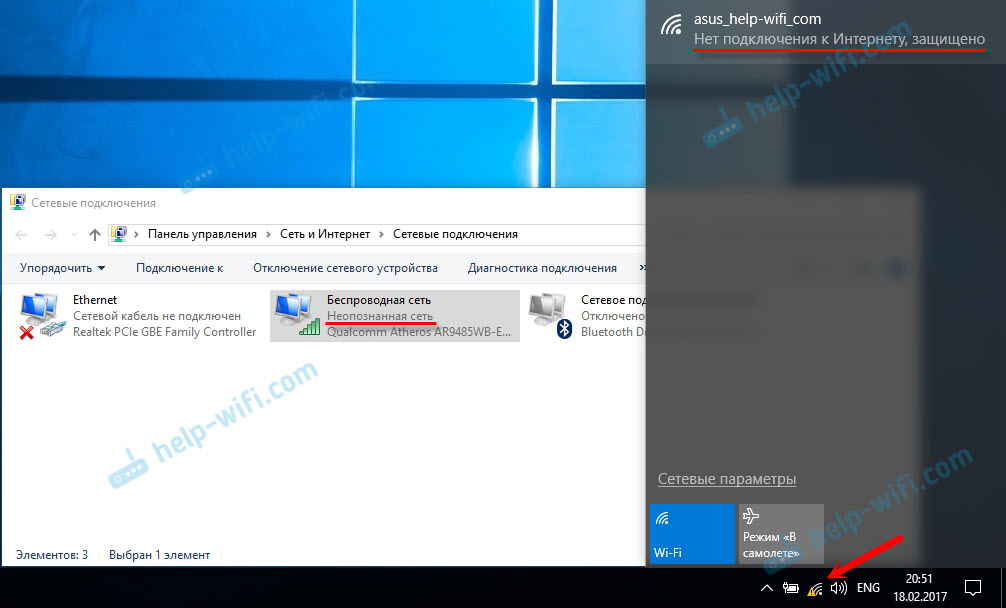Click Отключение сетевого устройства command

(x=345, y=268)
